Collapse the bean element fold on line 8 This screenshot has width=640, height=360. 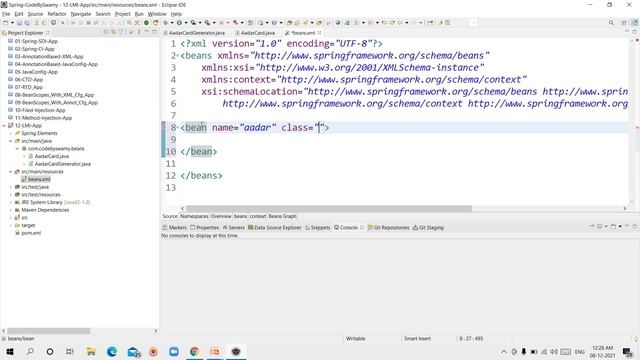click(178, 128)
